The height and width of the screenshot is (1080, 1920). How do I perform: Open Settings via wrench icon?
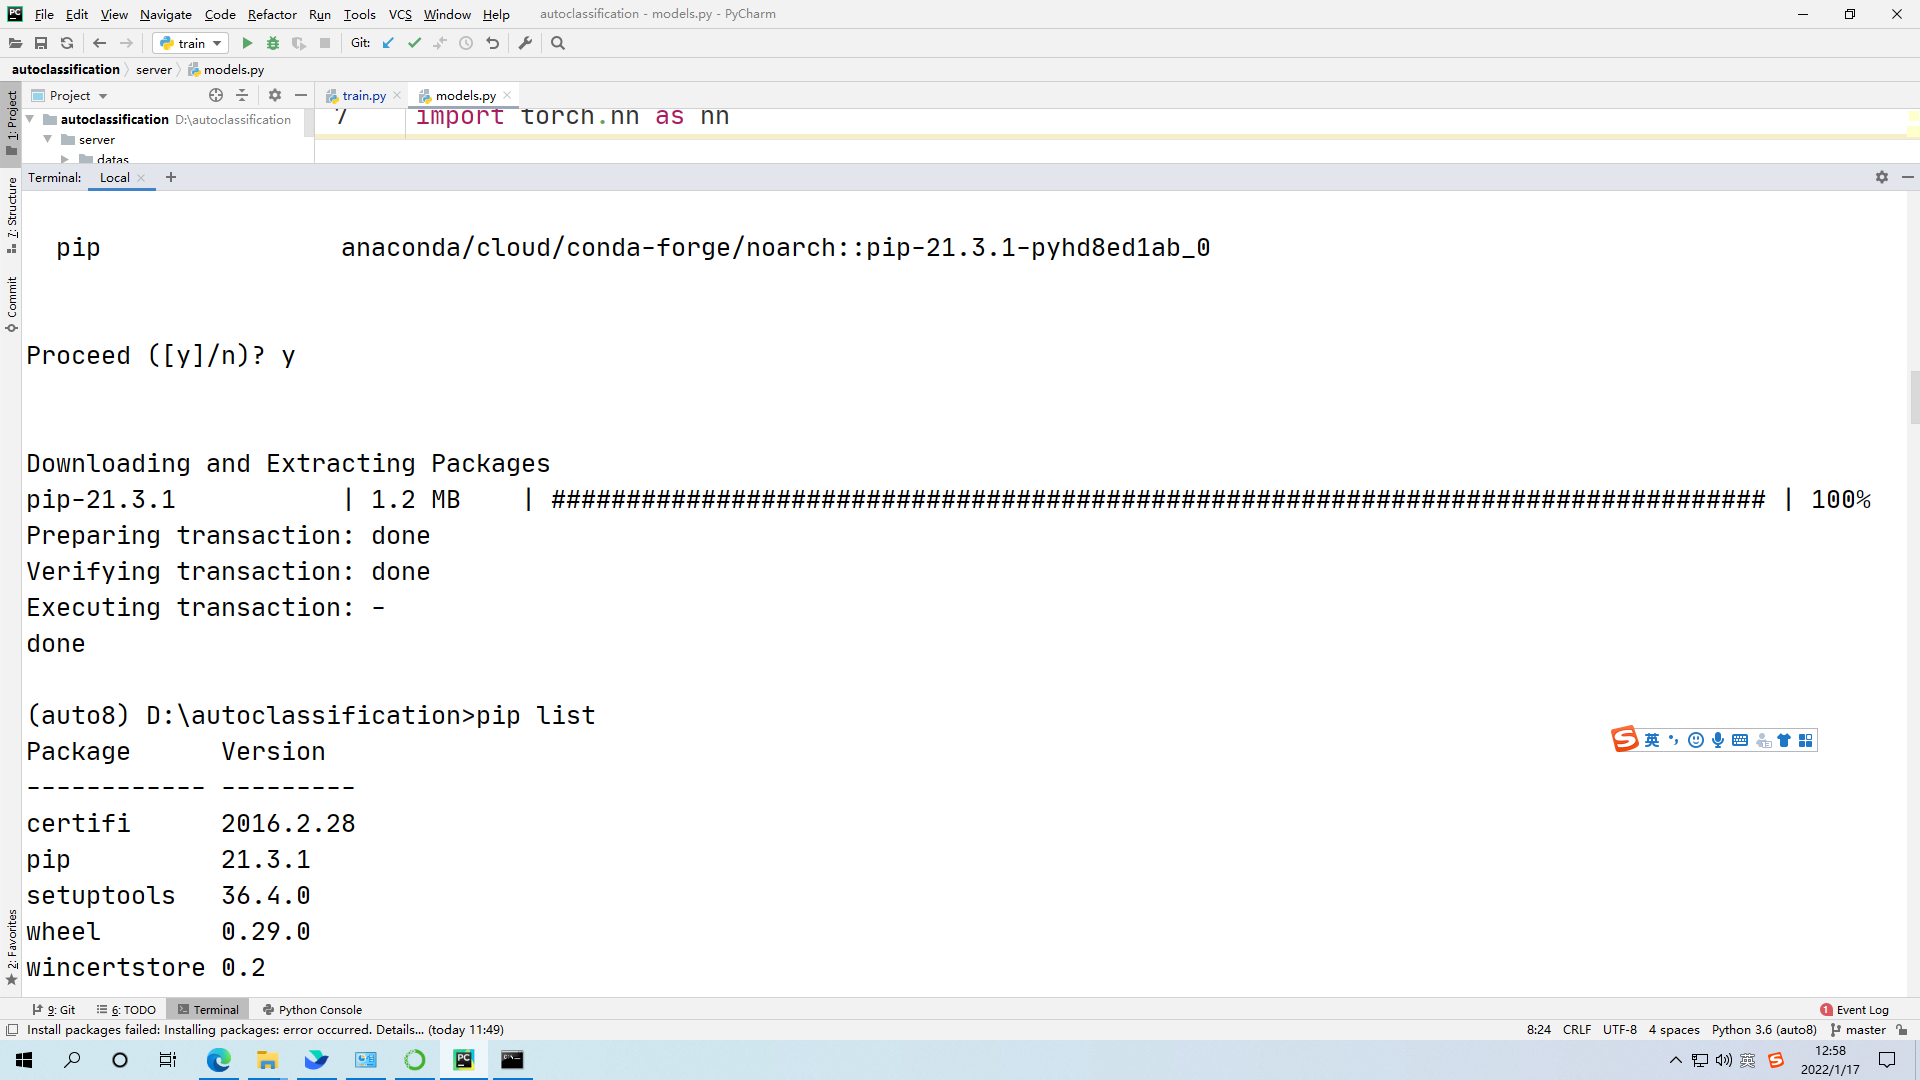[525, 43]
